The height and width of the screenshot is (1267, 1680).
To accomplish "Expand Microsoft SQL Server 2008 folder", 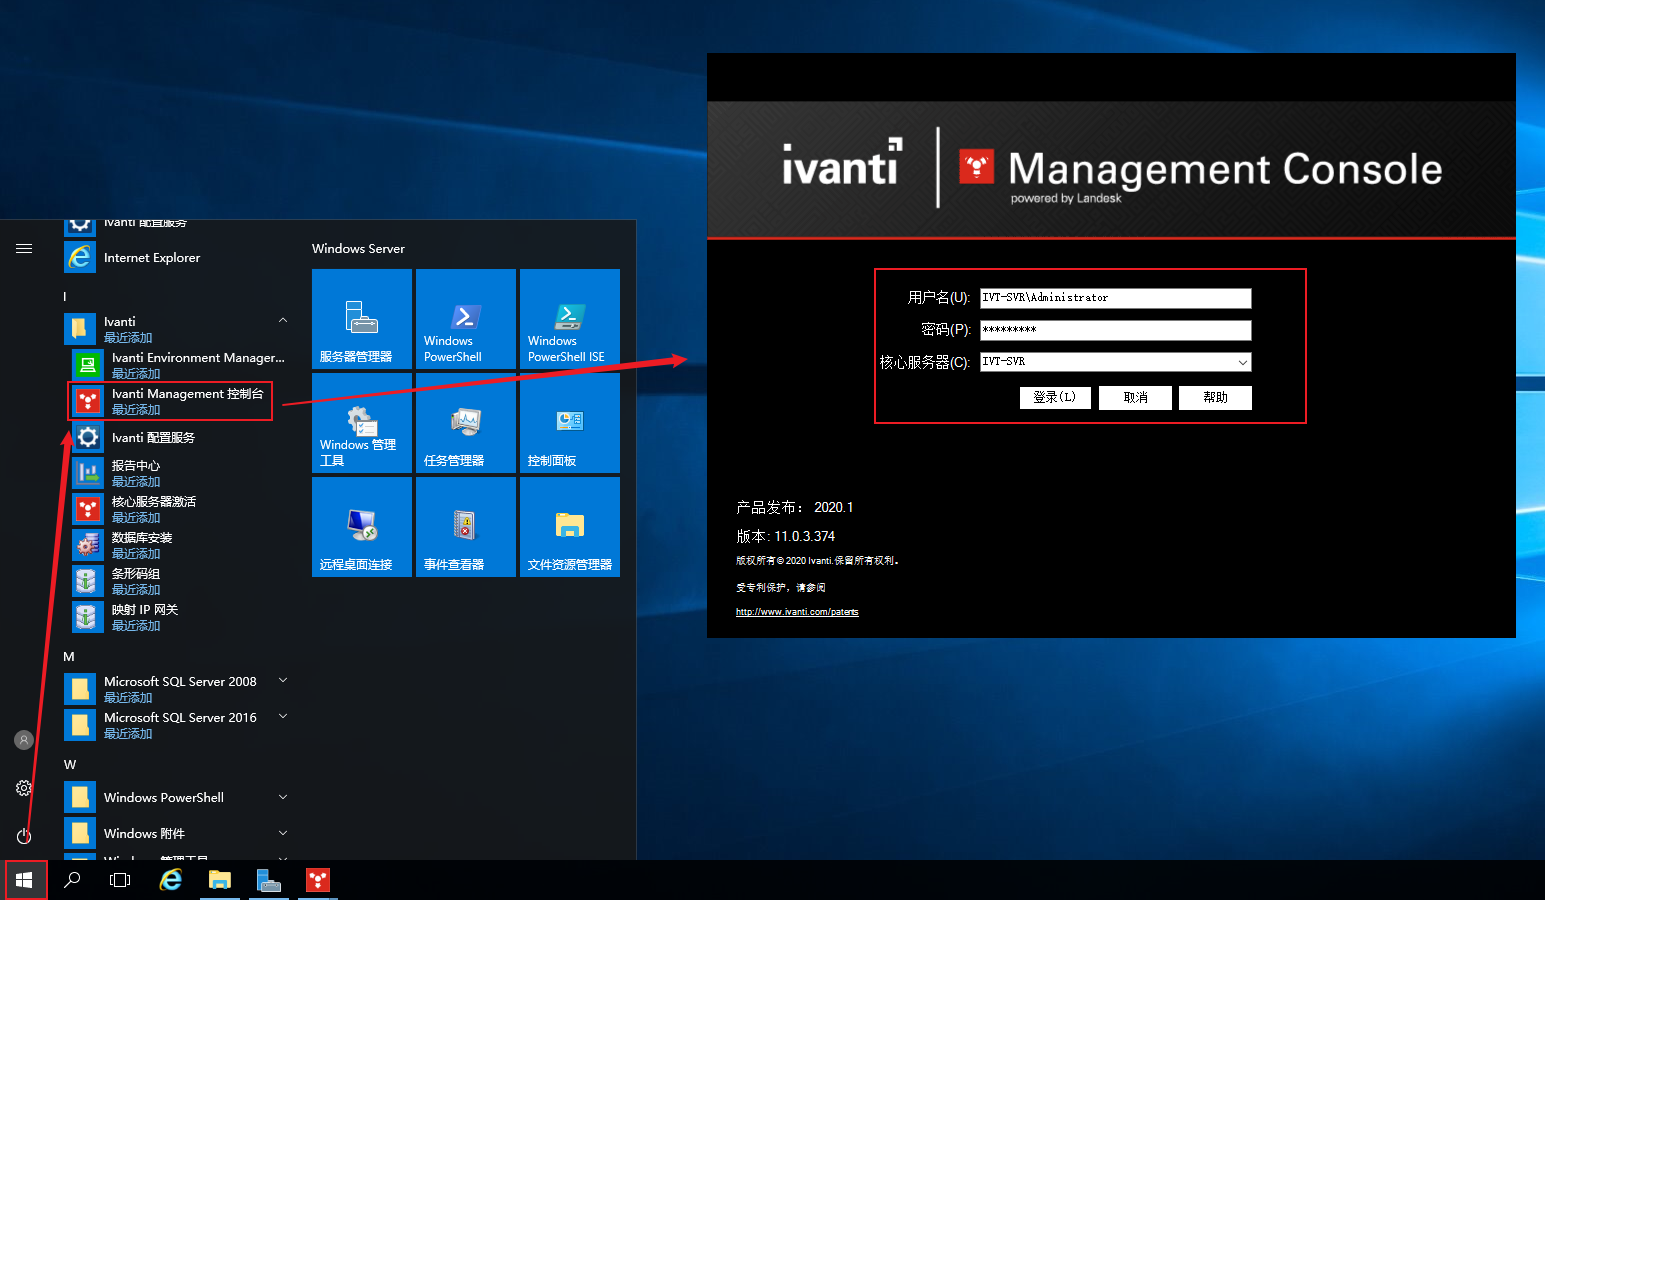I will pyautogui.click(x=283, y=681).
